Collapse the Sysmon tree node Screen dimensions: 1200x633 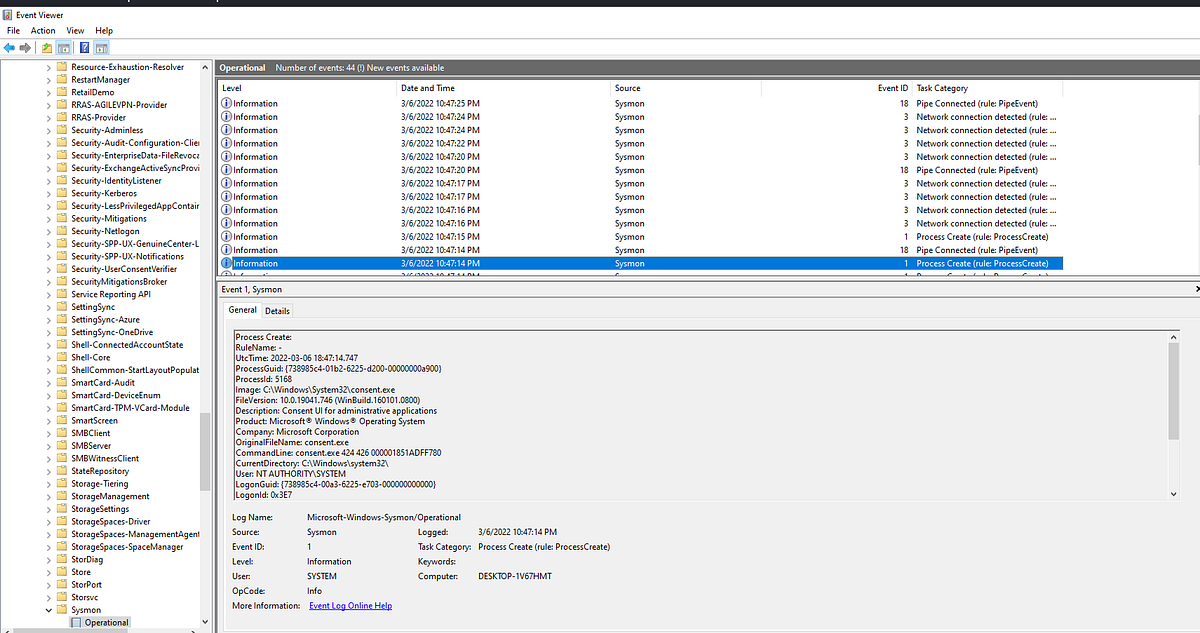(48, 610)
